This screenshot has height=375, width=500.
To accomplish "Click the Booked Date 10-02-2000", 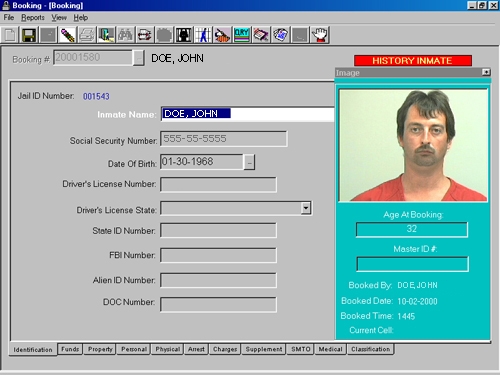I will (x=417, y=301).
